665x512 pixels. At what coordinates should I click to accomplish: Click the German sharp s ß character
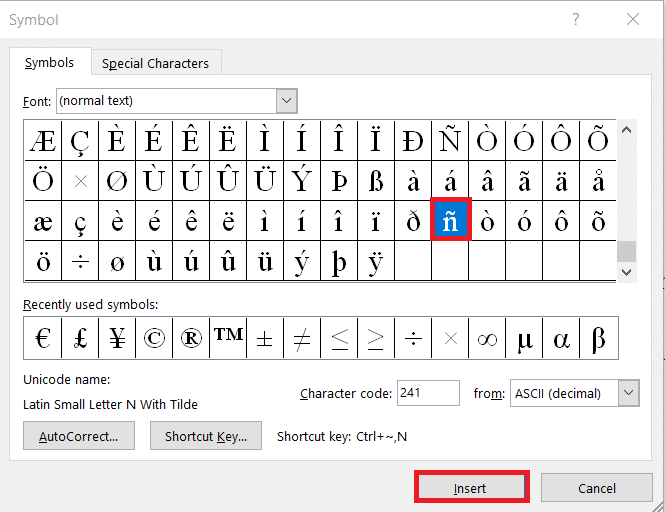pos(376,180)
